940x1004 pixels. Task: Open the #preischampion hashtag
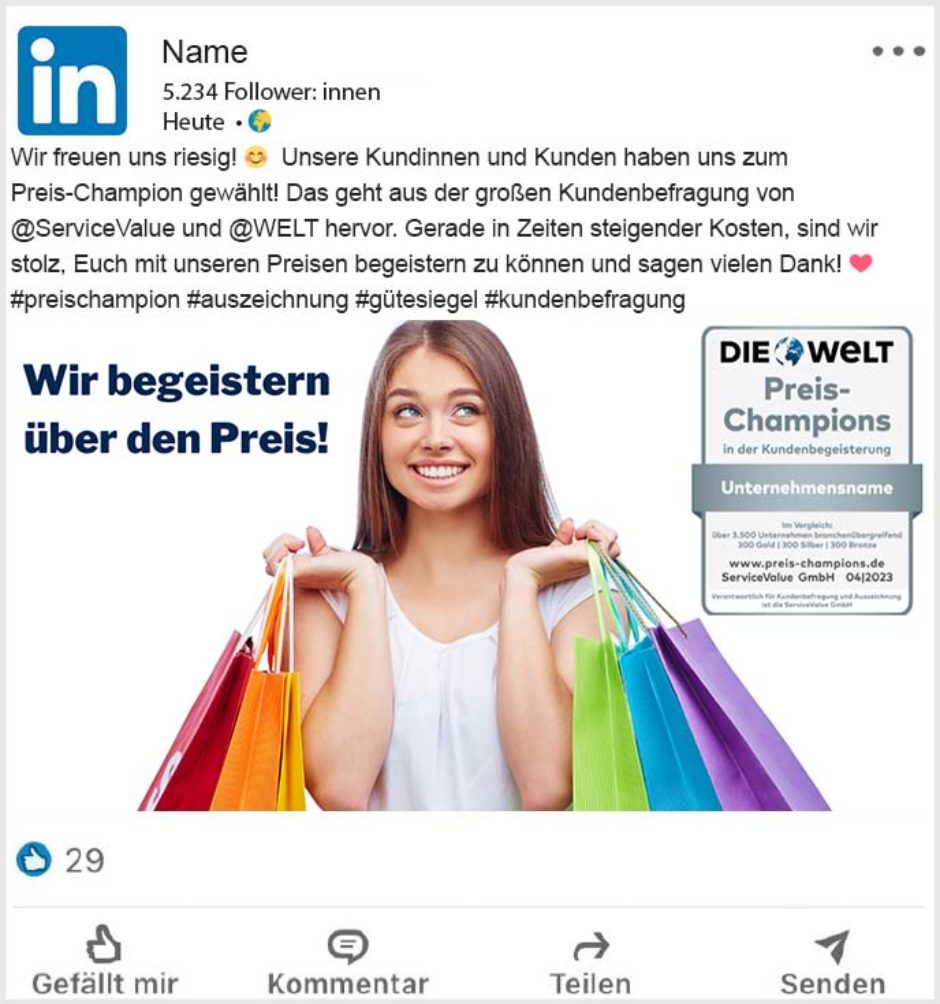tap(95, 300)
